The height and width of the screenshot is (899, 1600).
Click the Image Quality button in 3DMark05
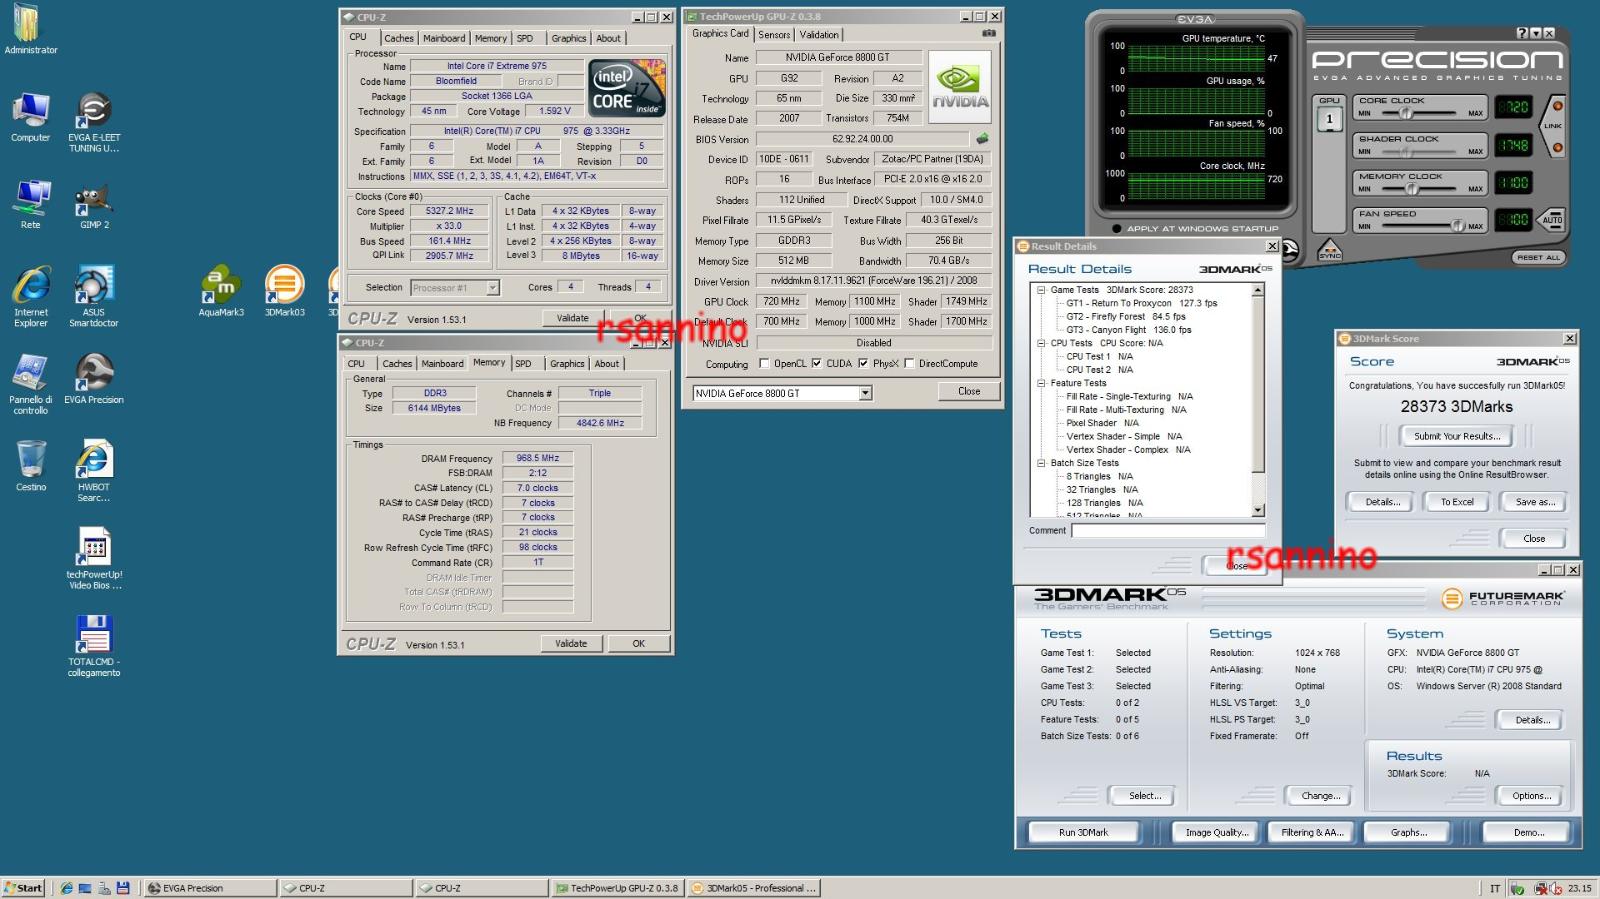pyautogui.click(x=1217, y=832)
